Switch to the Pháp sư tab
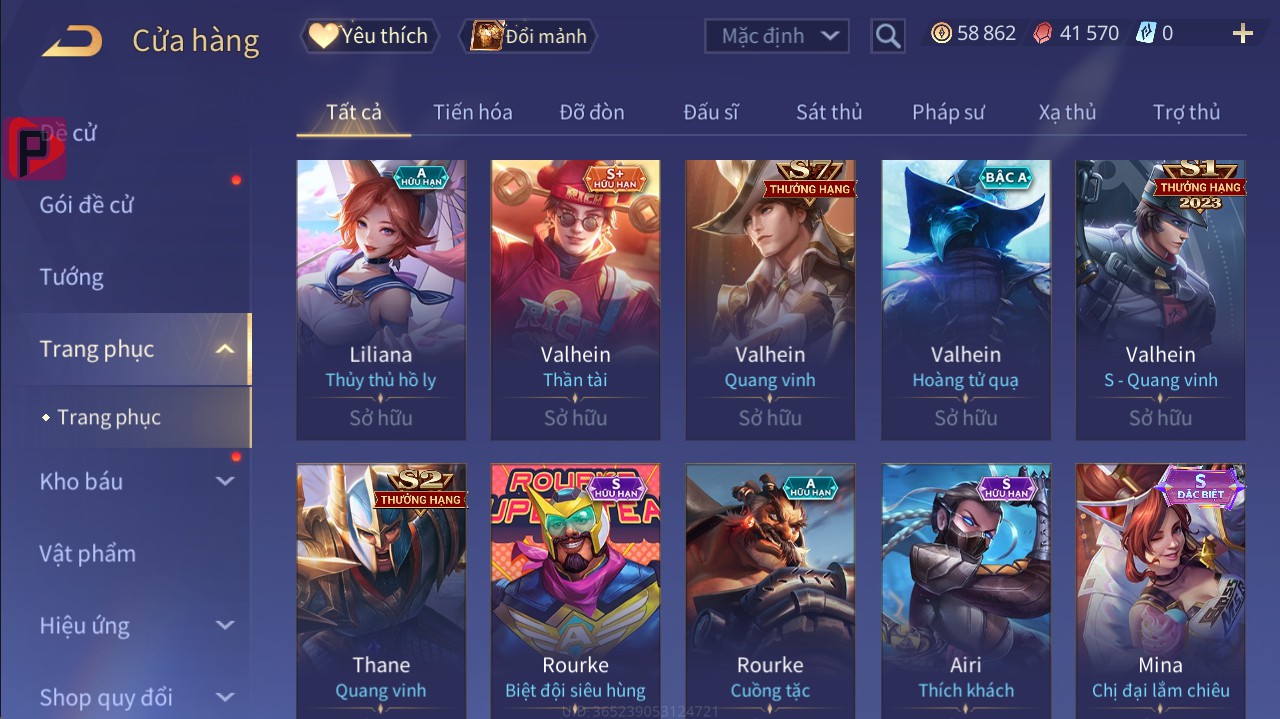 pos(948,112)
